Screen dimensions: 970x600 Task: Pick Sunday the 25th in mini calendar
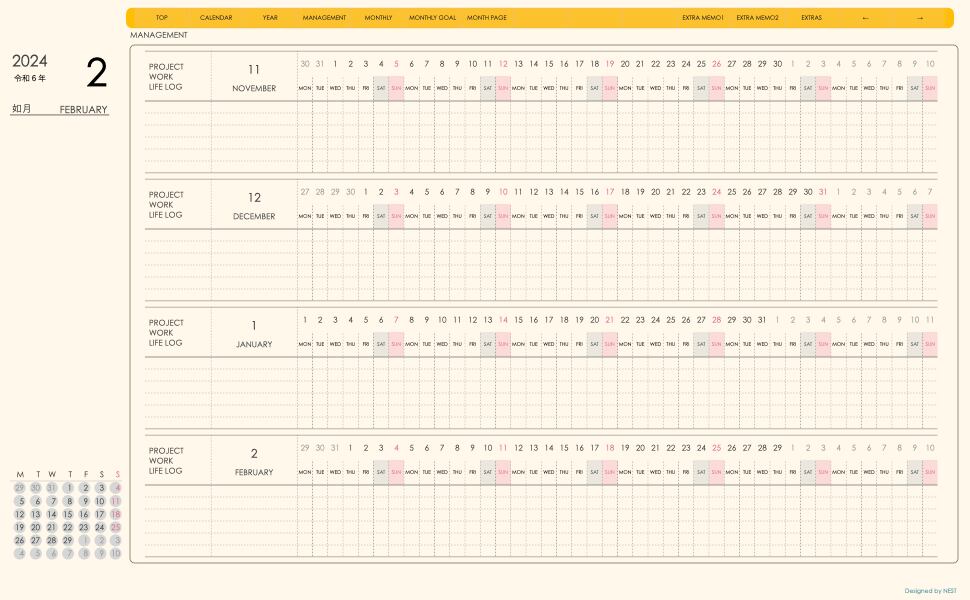pyautogui.click(x=116, y=527)
